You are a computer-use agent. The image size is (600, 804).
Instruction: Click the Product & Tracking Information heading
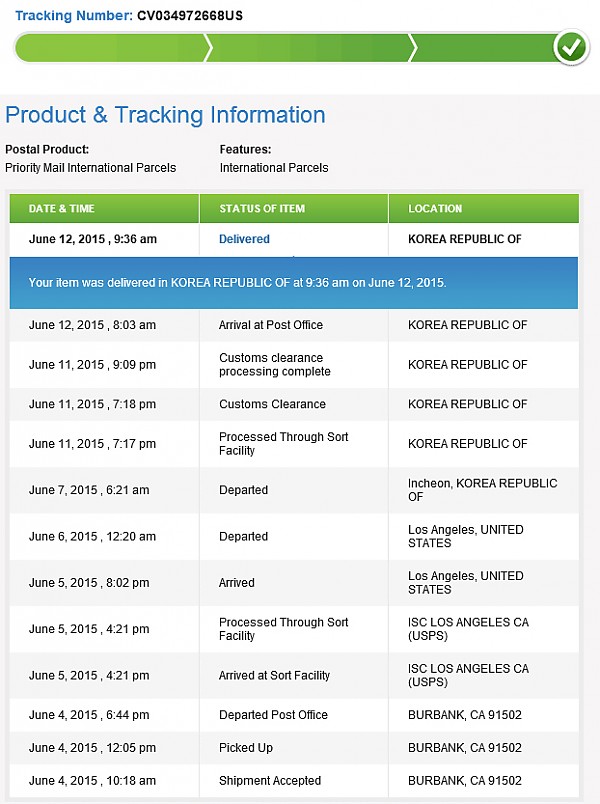click(165, 115)
